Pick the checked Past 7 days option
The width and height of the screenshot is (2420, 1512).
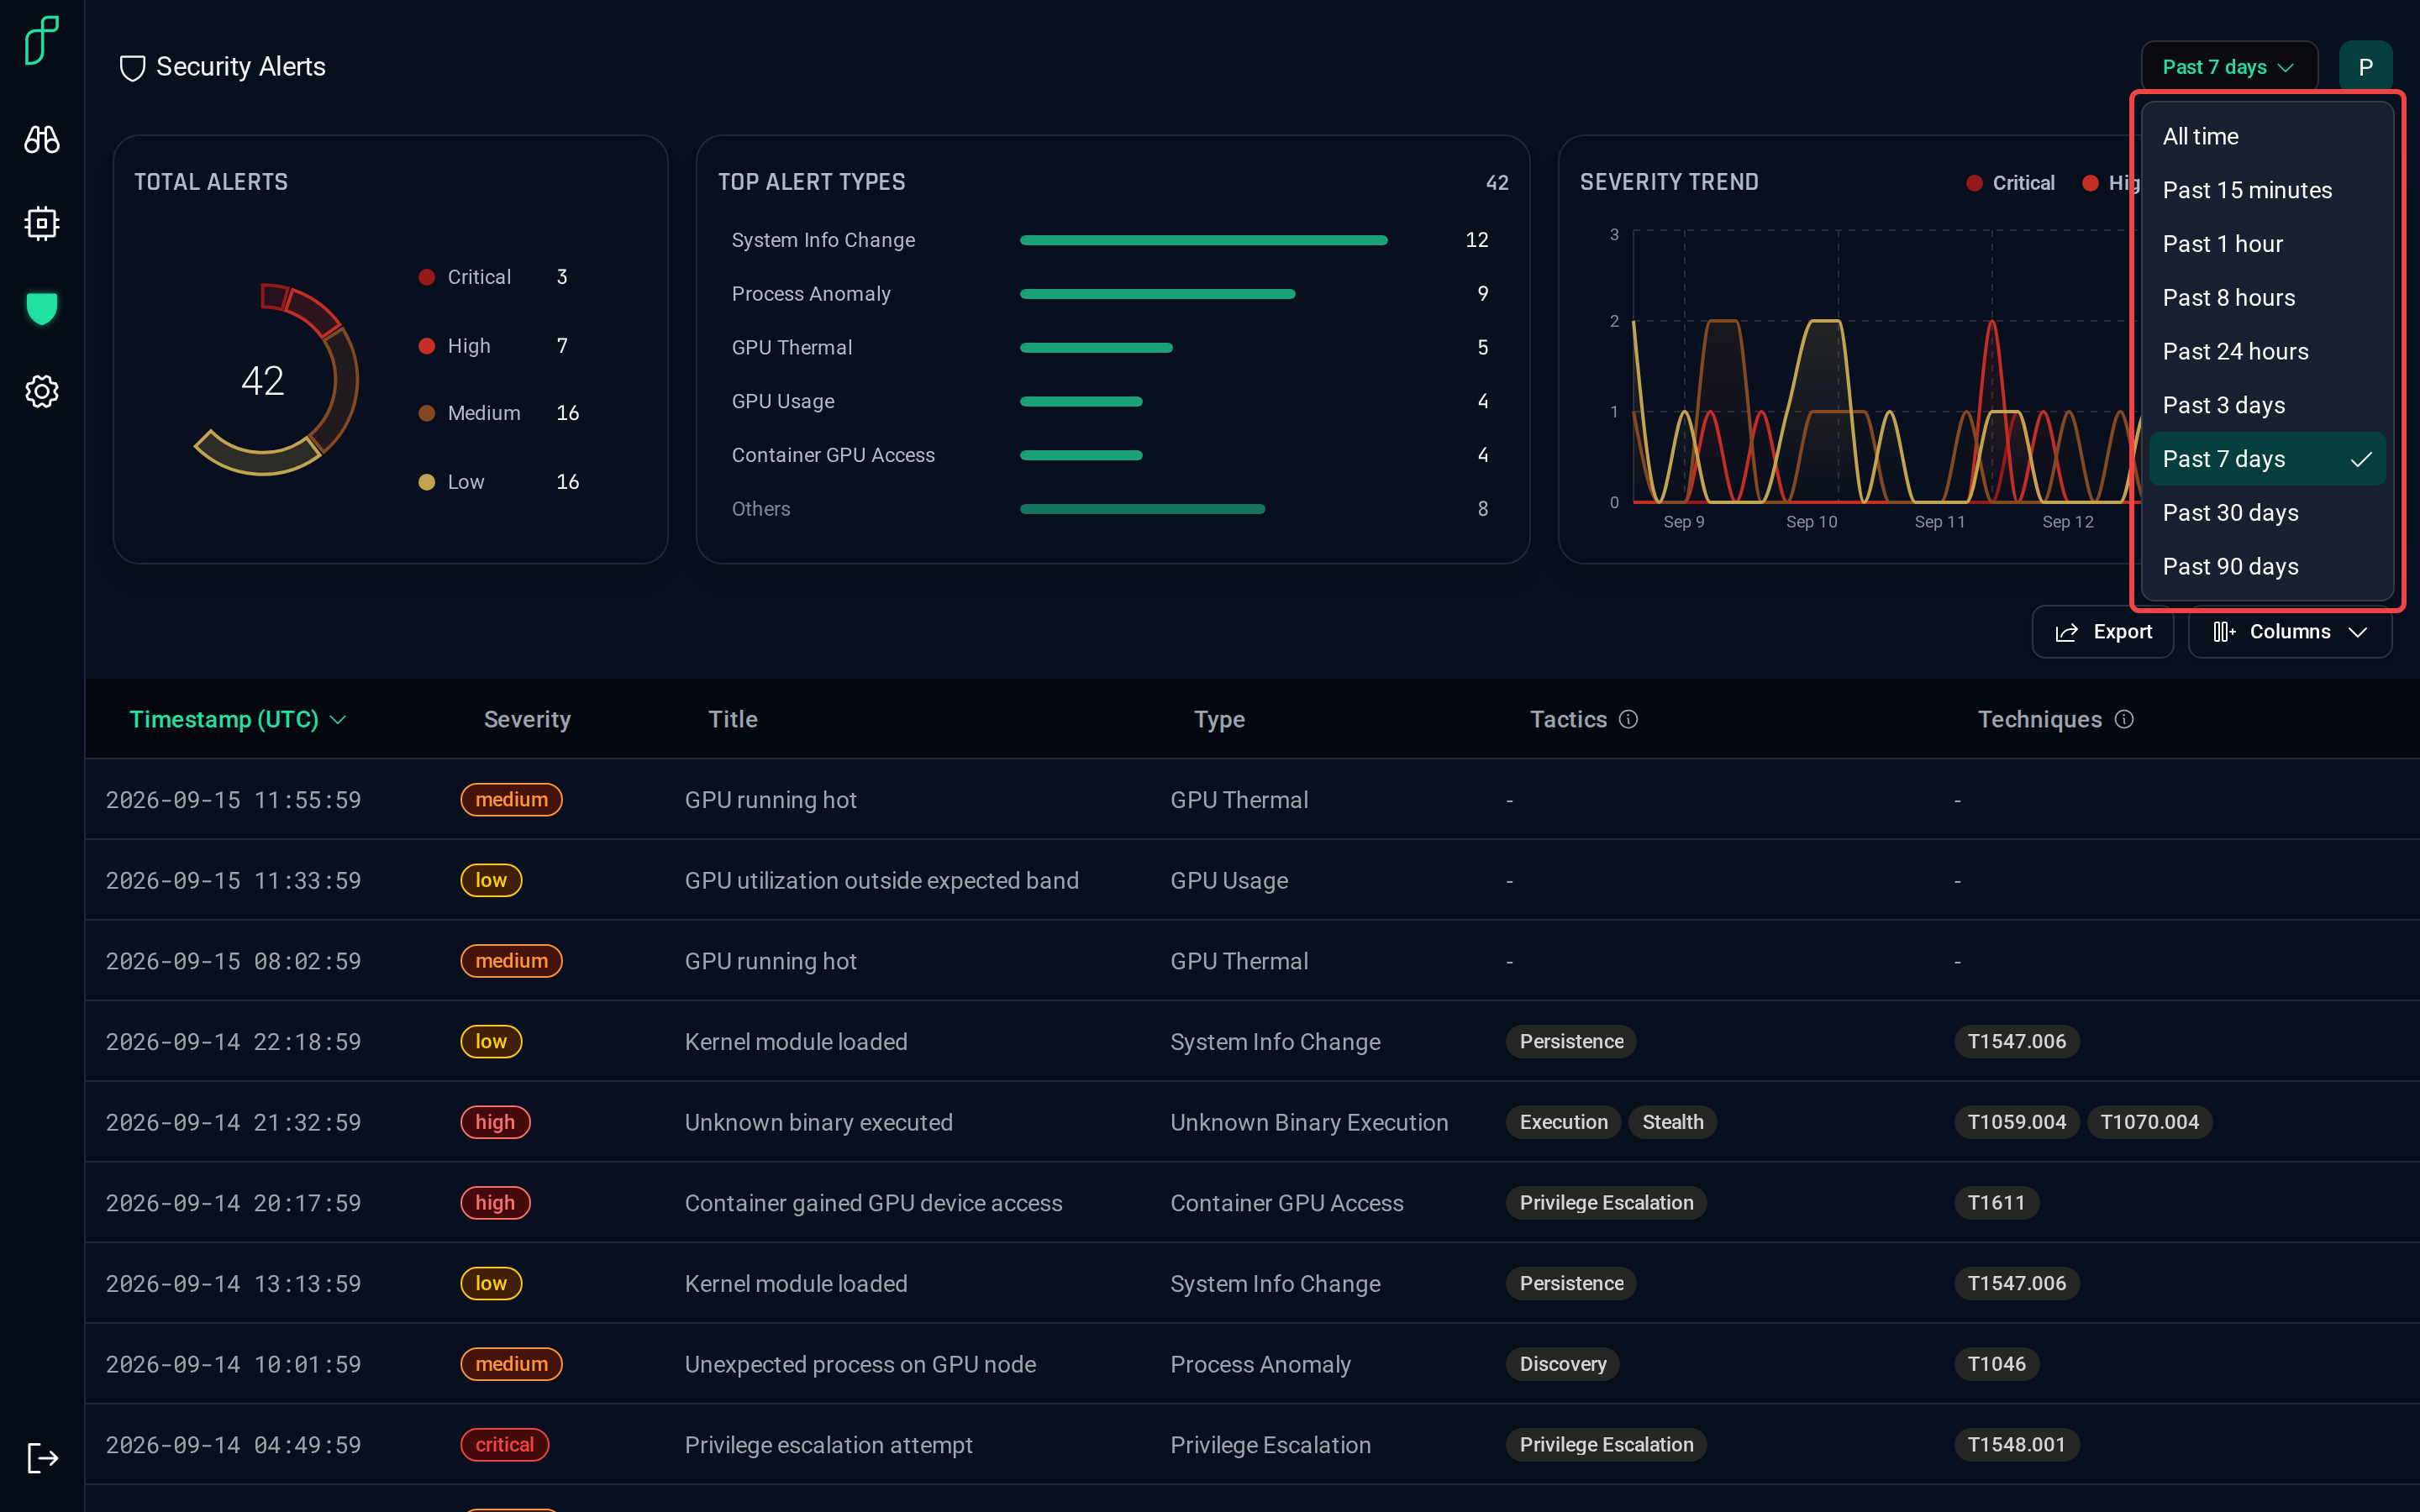tap(2267, 459)
